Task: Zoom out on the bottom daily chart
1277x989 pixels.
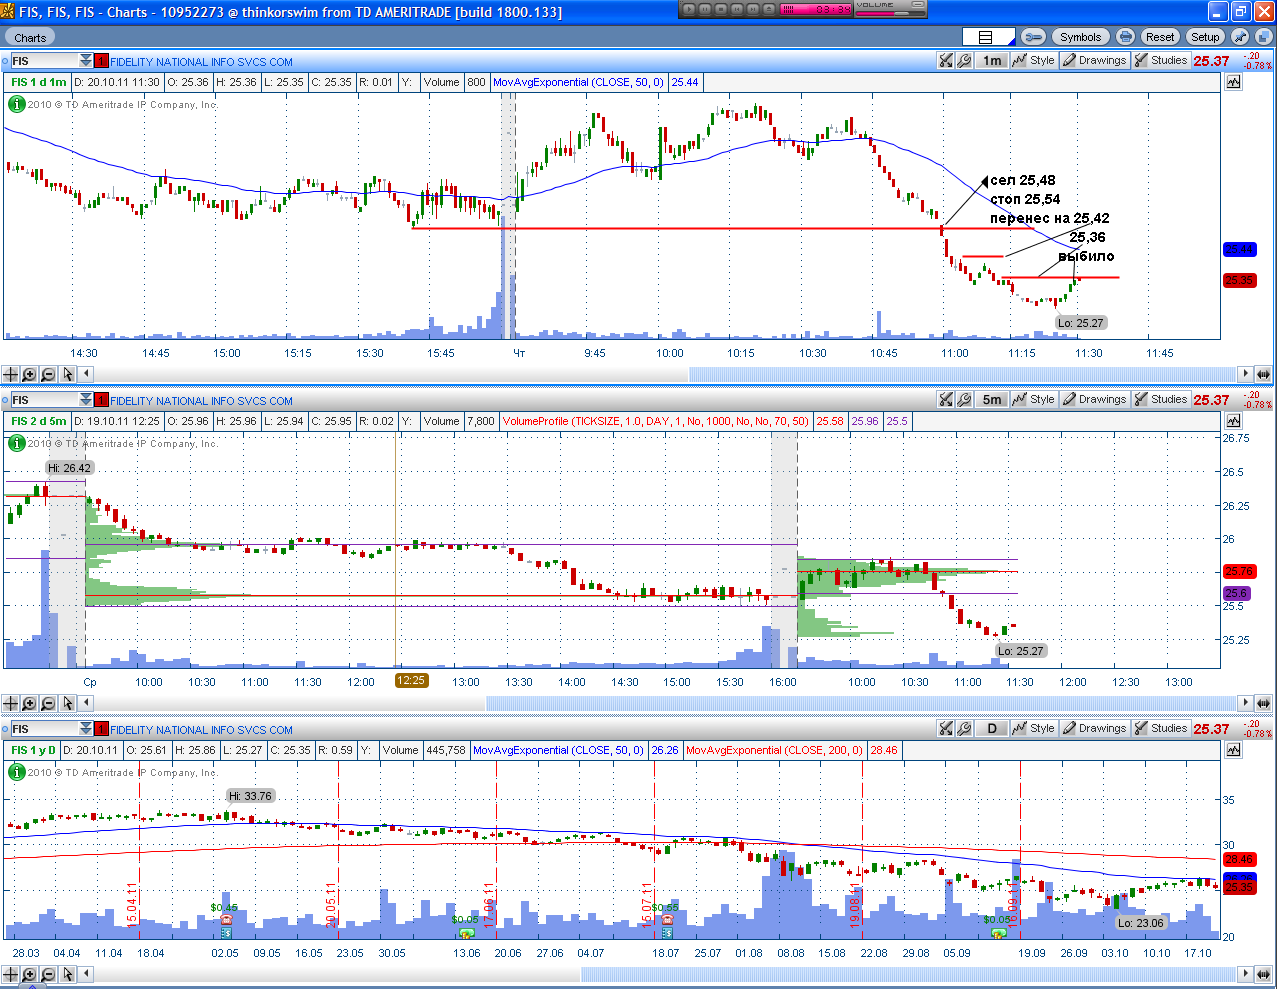Action: pyautogui.click(x=49, y=974)
